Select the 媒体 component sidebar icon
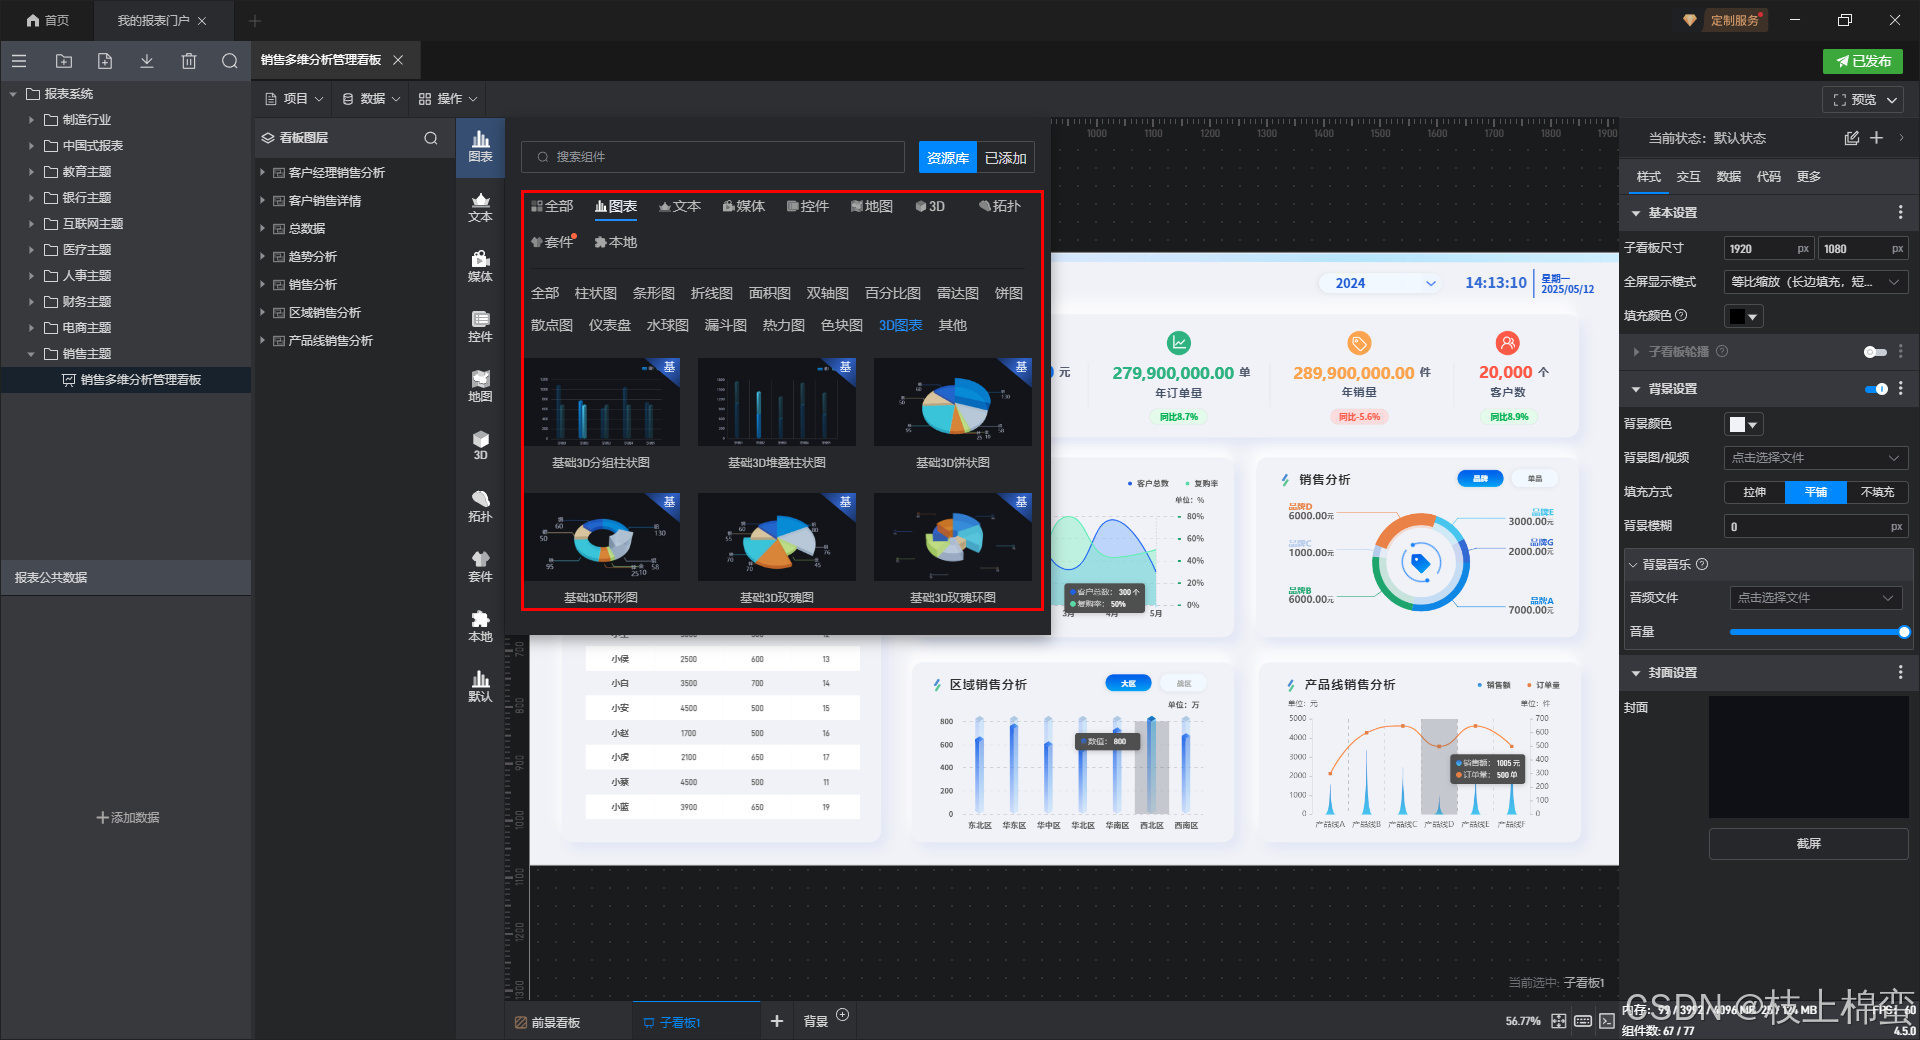Viewport: 1920px width, 1040px height. tap(481, 267)
